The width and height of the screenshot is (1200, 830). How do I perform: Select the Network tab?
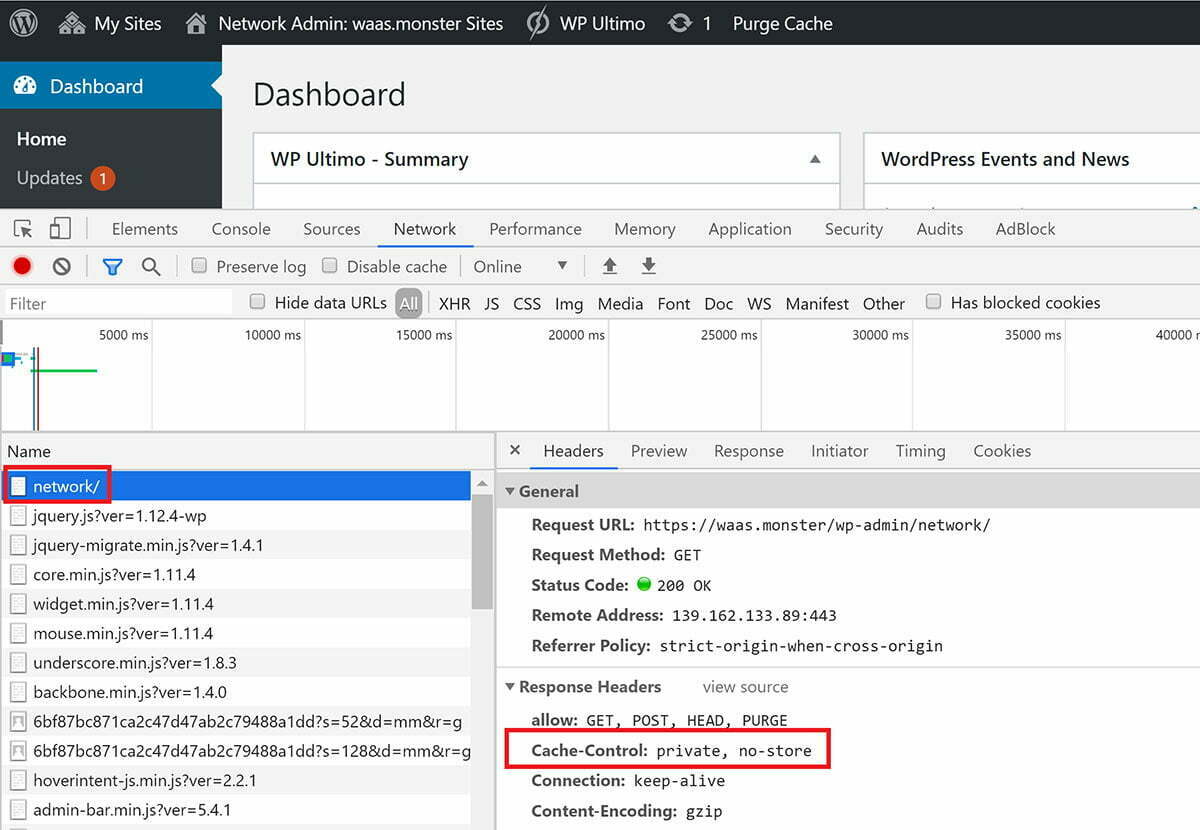(x=425, y=229)
